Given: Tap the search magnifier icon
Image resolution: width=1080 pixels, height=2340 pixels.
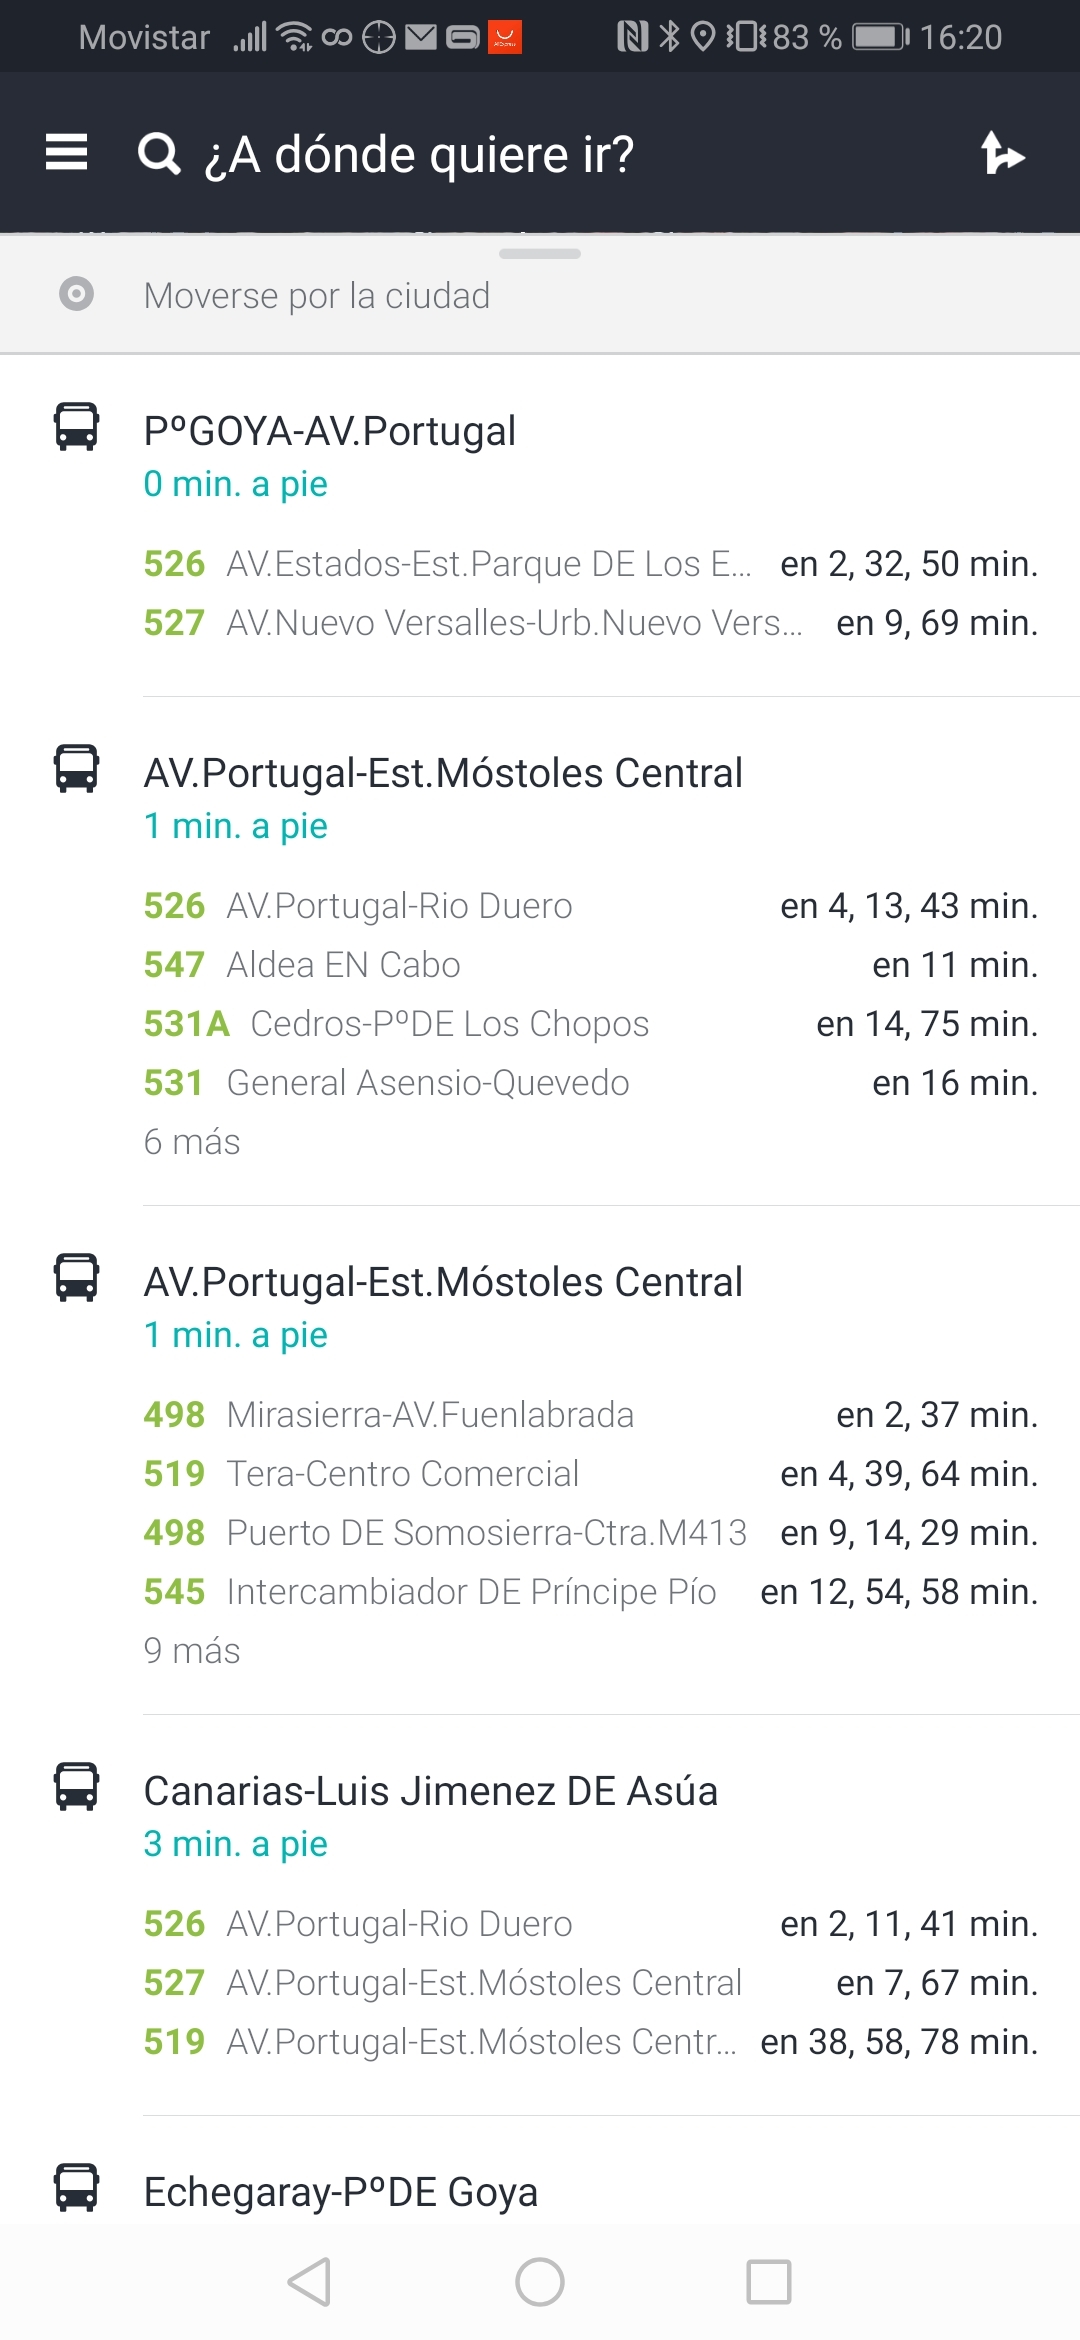Looking at the screenshot, I should click(159, 154).
